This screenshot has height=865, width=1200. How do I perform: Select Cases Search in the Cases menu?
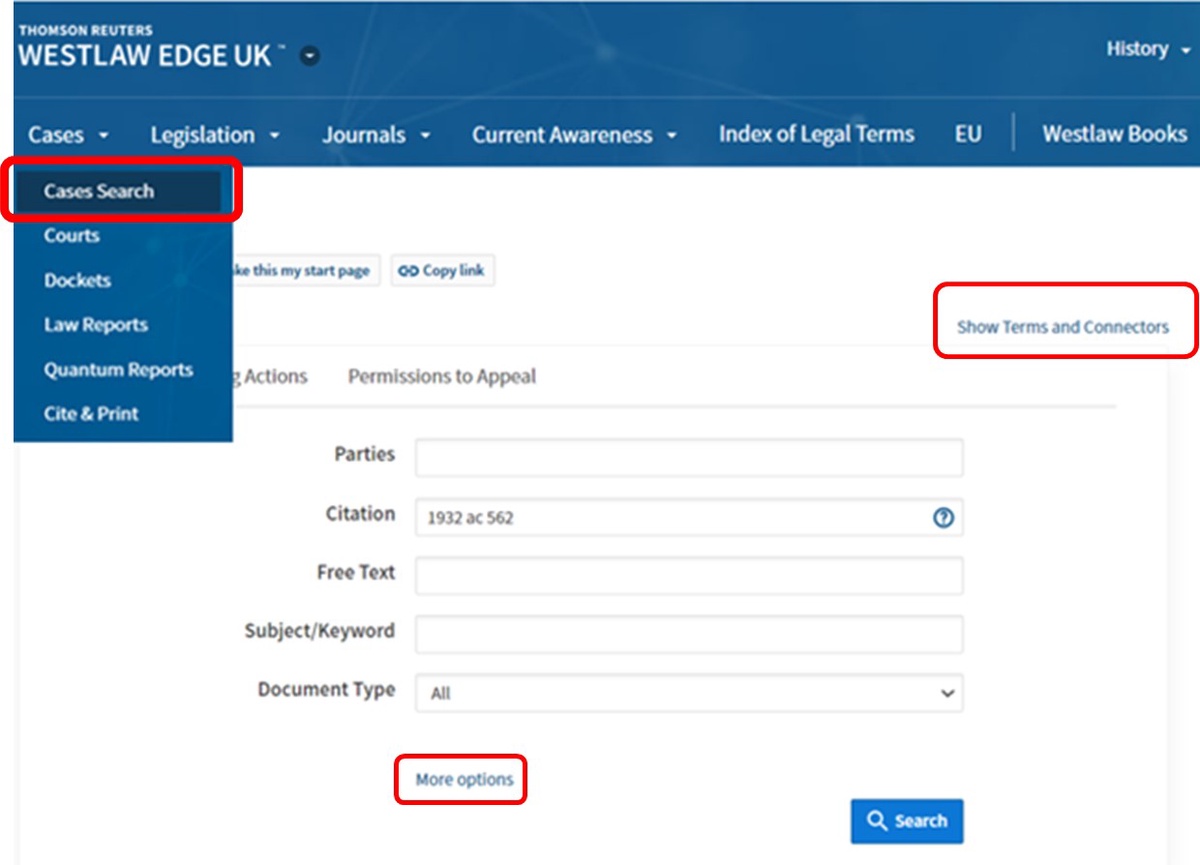tap(98, 191)
